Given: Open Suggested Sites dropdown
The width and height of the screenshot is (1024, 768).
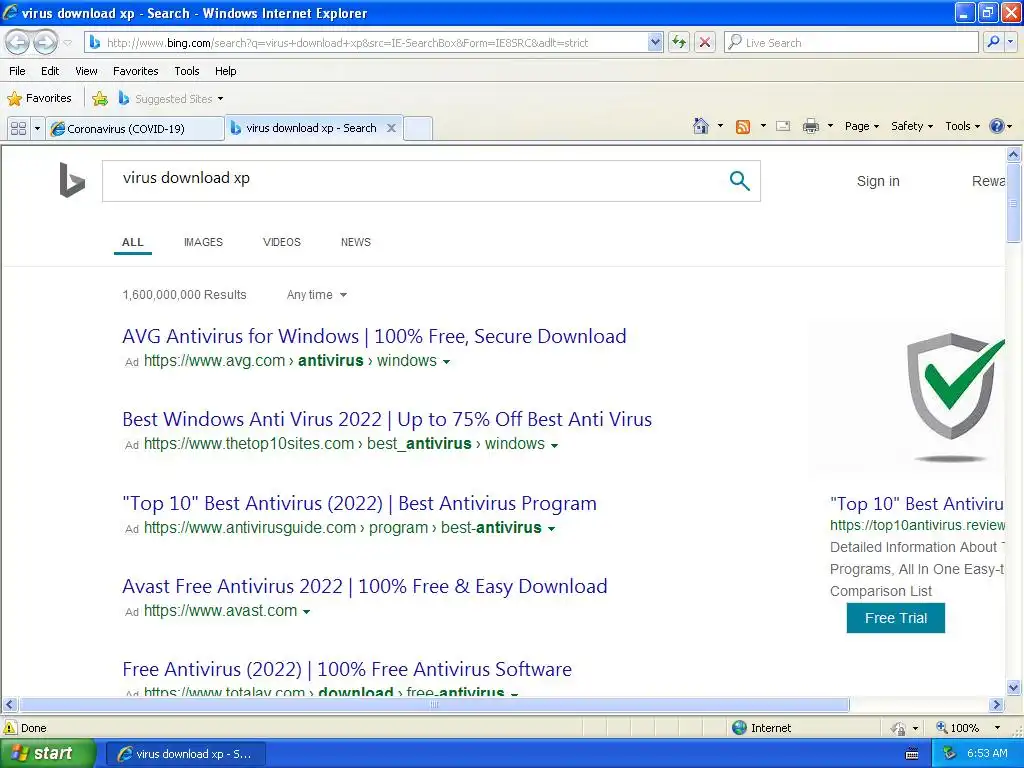Looking at the screenshot, I should click(171, 99).
